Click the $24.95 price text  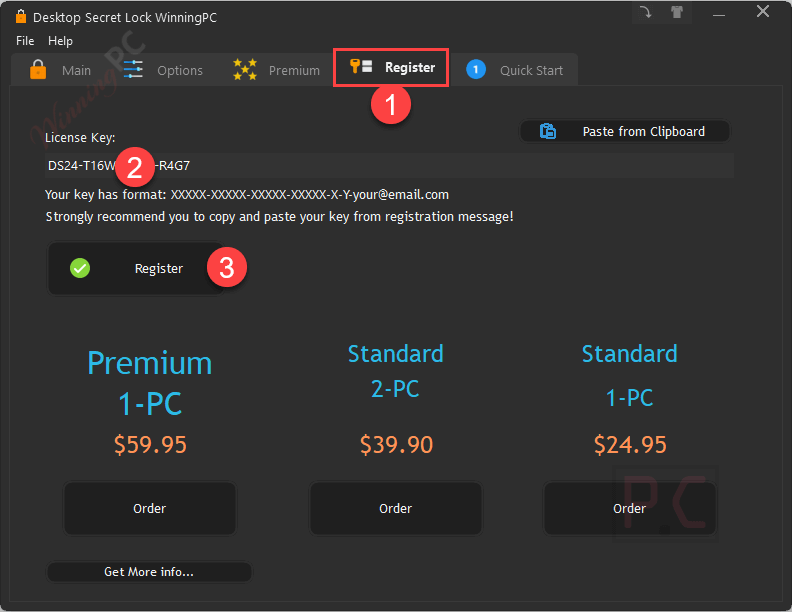click(630, 445)
